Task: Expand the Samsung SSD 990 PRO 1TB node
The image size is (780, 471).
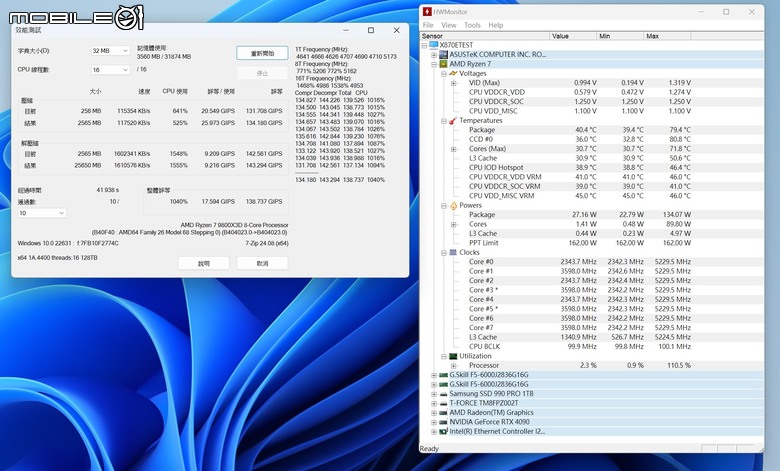Action: tap(434, 394)
